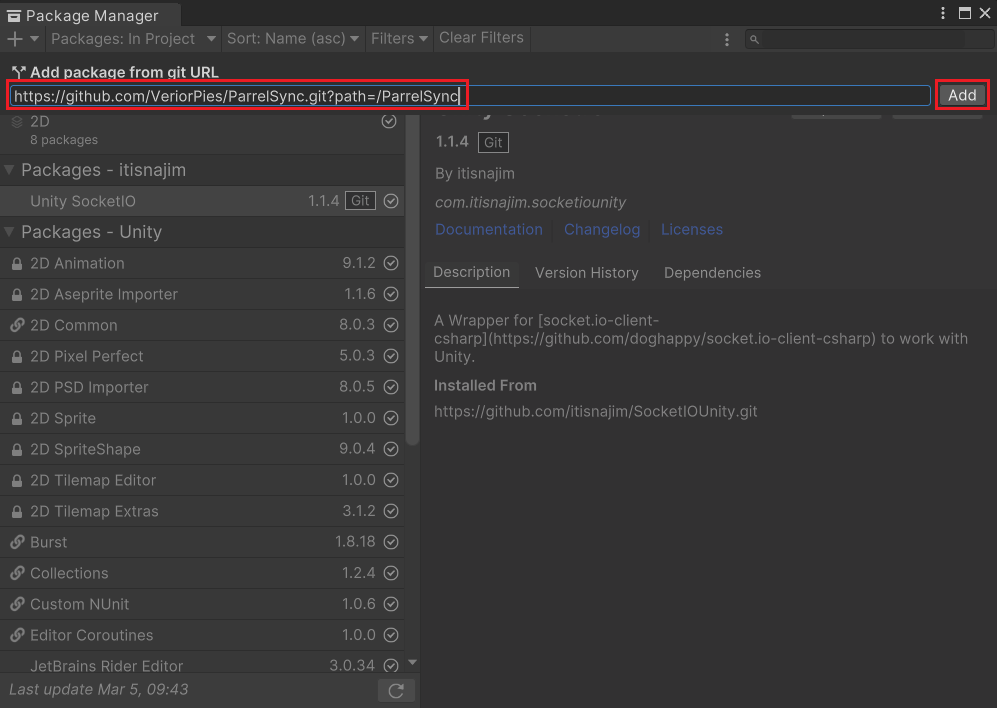The image size is (997, 708).
Task: Select the 2D SpriteShape package
Action: tap(202, 449)
